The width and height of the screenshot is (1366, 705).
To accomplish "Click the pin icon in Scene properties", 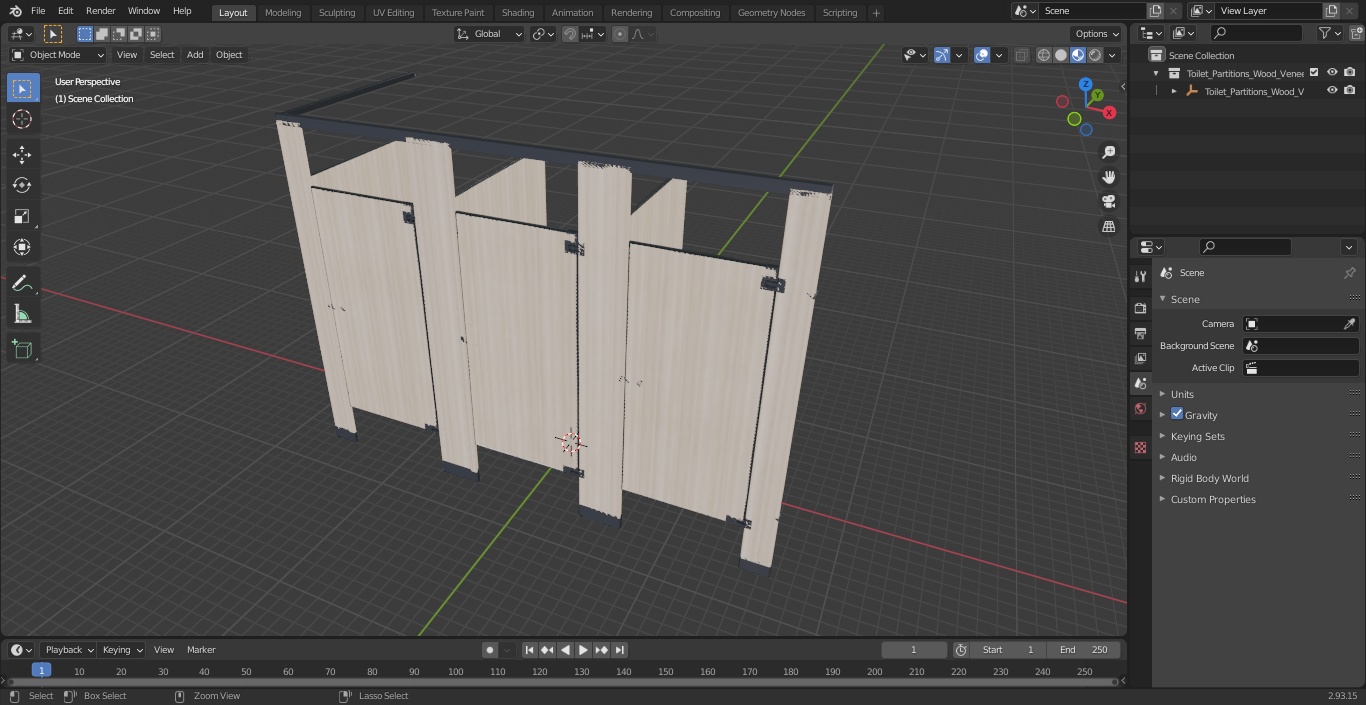I will [x=1349, y=273].
